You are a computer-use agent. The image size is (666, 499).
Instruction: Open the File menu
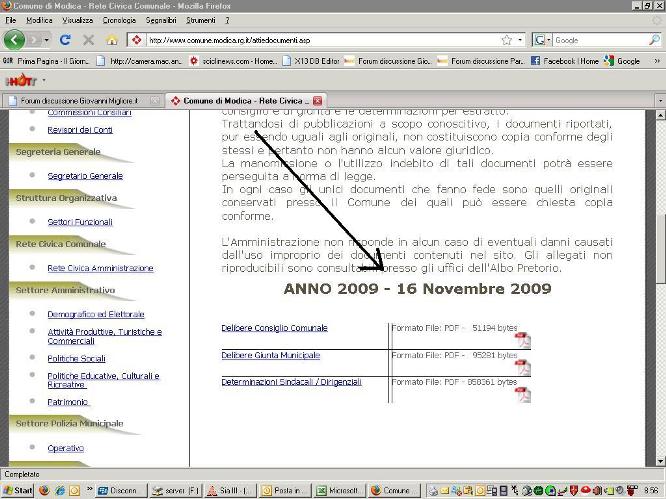(11, 20)
